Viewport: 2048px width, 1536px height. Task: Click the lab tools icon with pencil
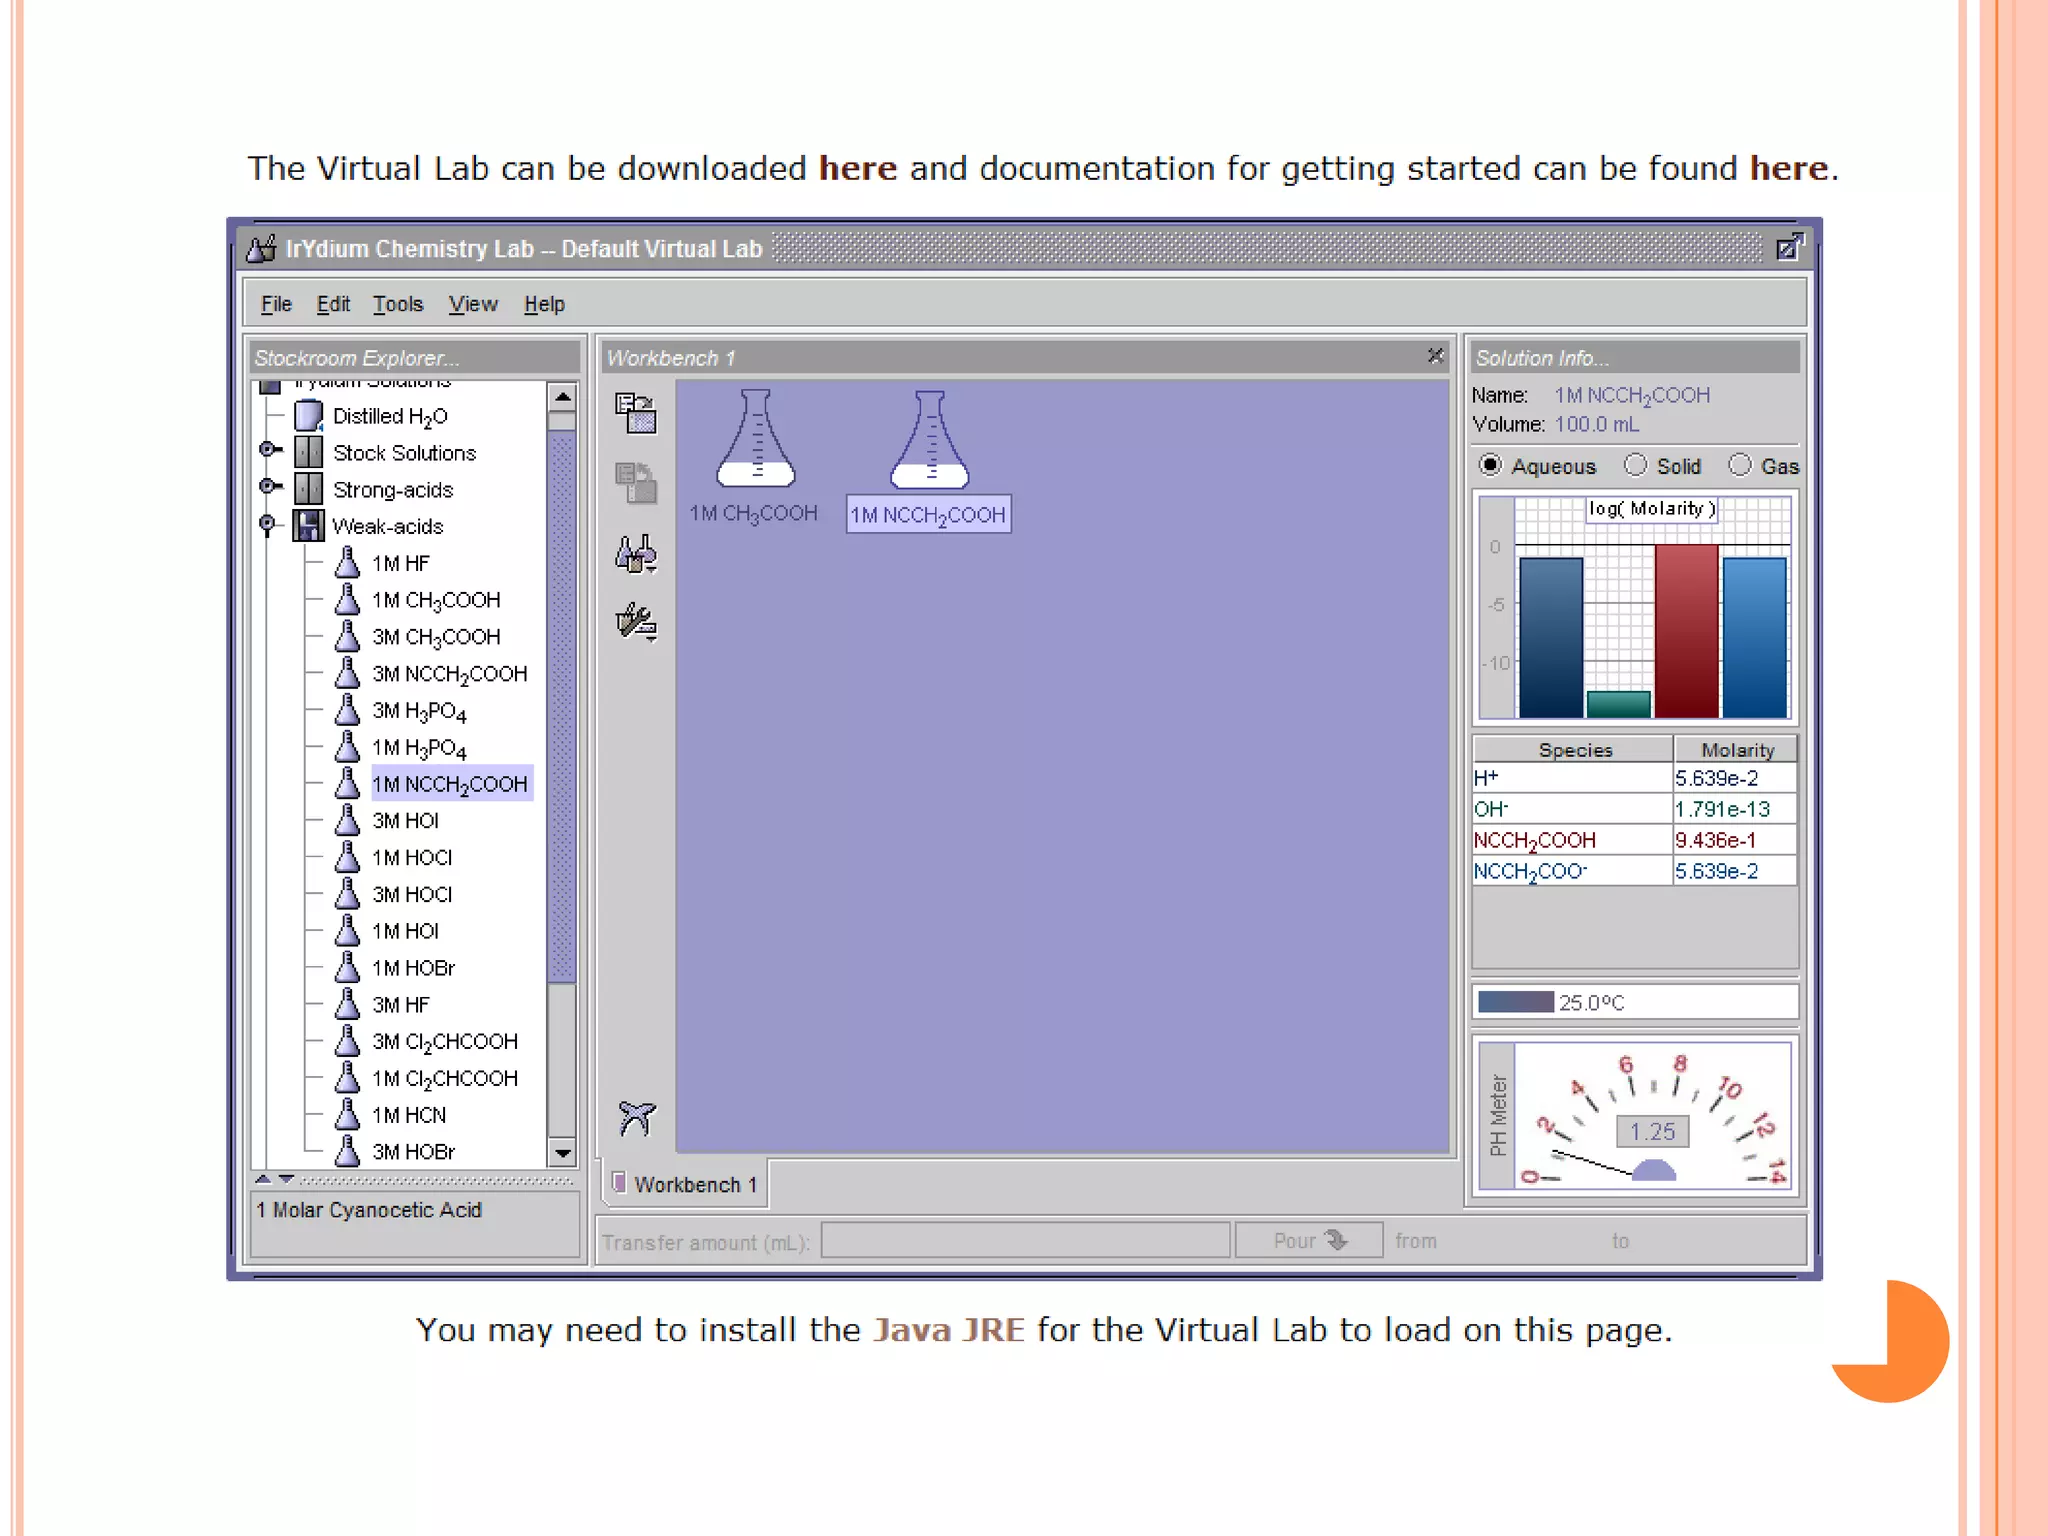click(x=636, y=622)
